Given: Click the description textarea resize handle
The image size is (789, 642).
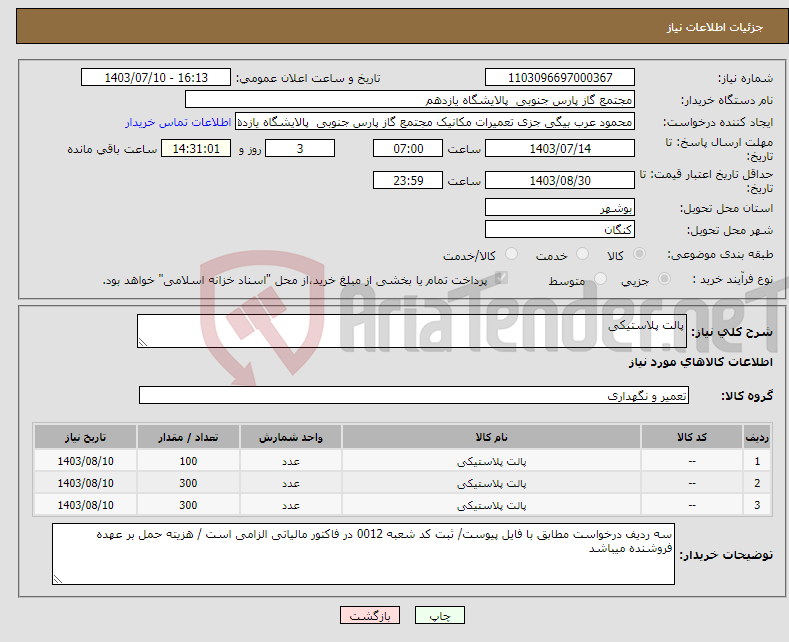Looking at the screenshot, I should click(x=143, y=342).
